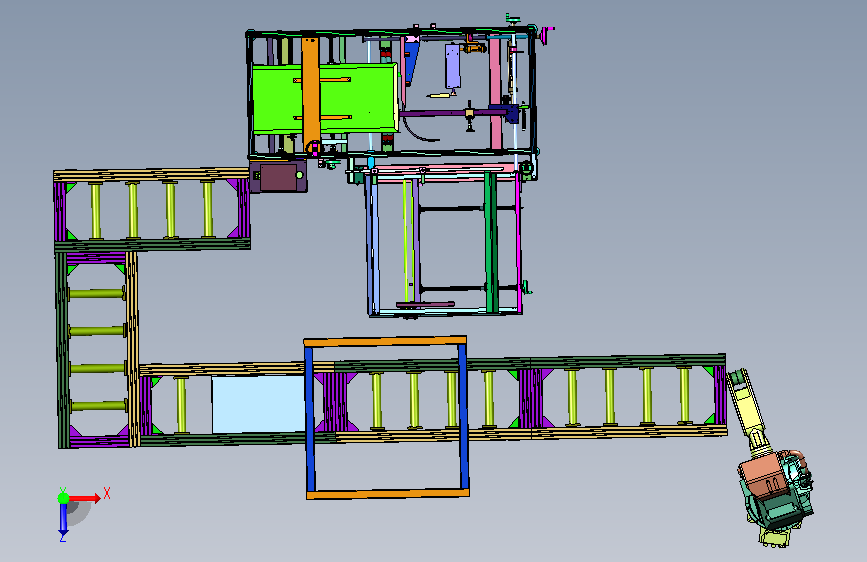This screenshot has height=562, width=867.
Task: Select the orange vertical beam crossing the green panel
Action: pyautogui.click(x=311, y=95)
